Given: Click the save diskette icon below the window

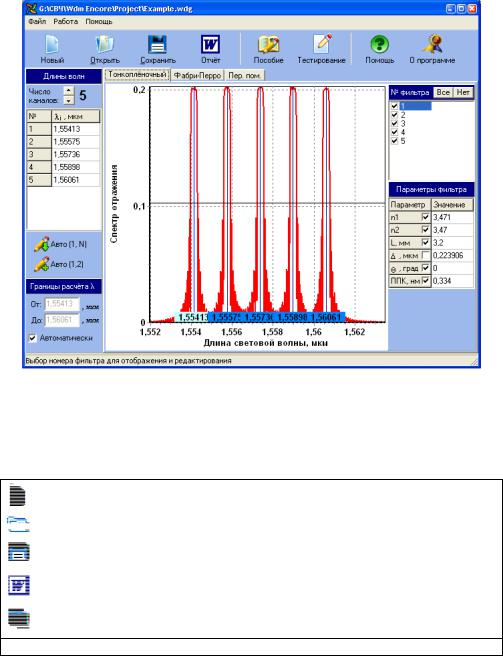Looking at the screenshot, I should [18, 552].
